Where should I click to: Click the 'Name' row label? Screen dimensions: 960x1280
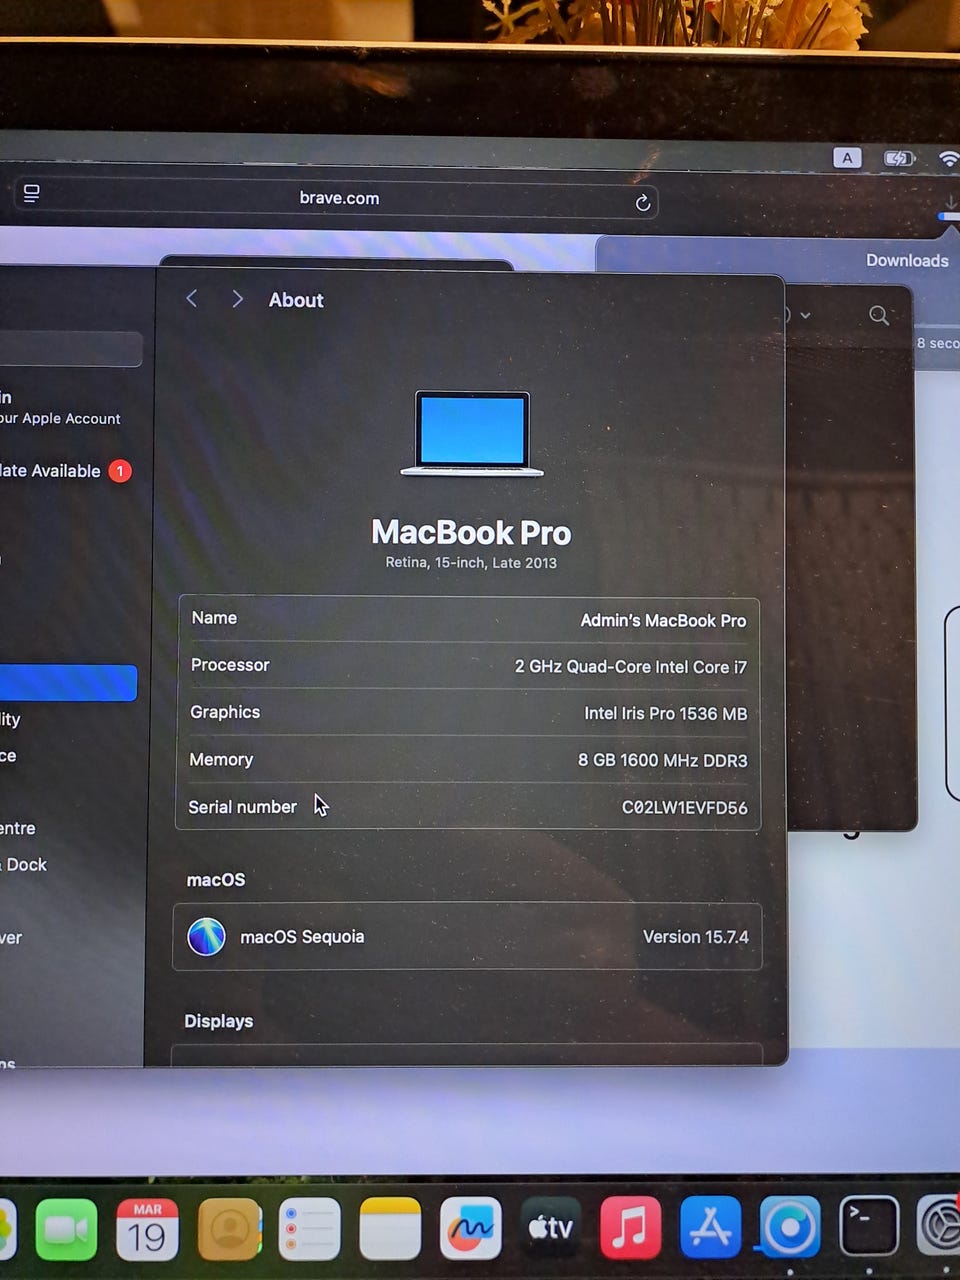coord(214,618)
